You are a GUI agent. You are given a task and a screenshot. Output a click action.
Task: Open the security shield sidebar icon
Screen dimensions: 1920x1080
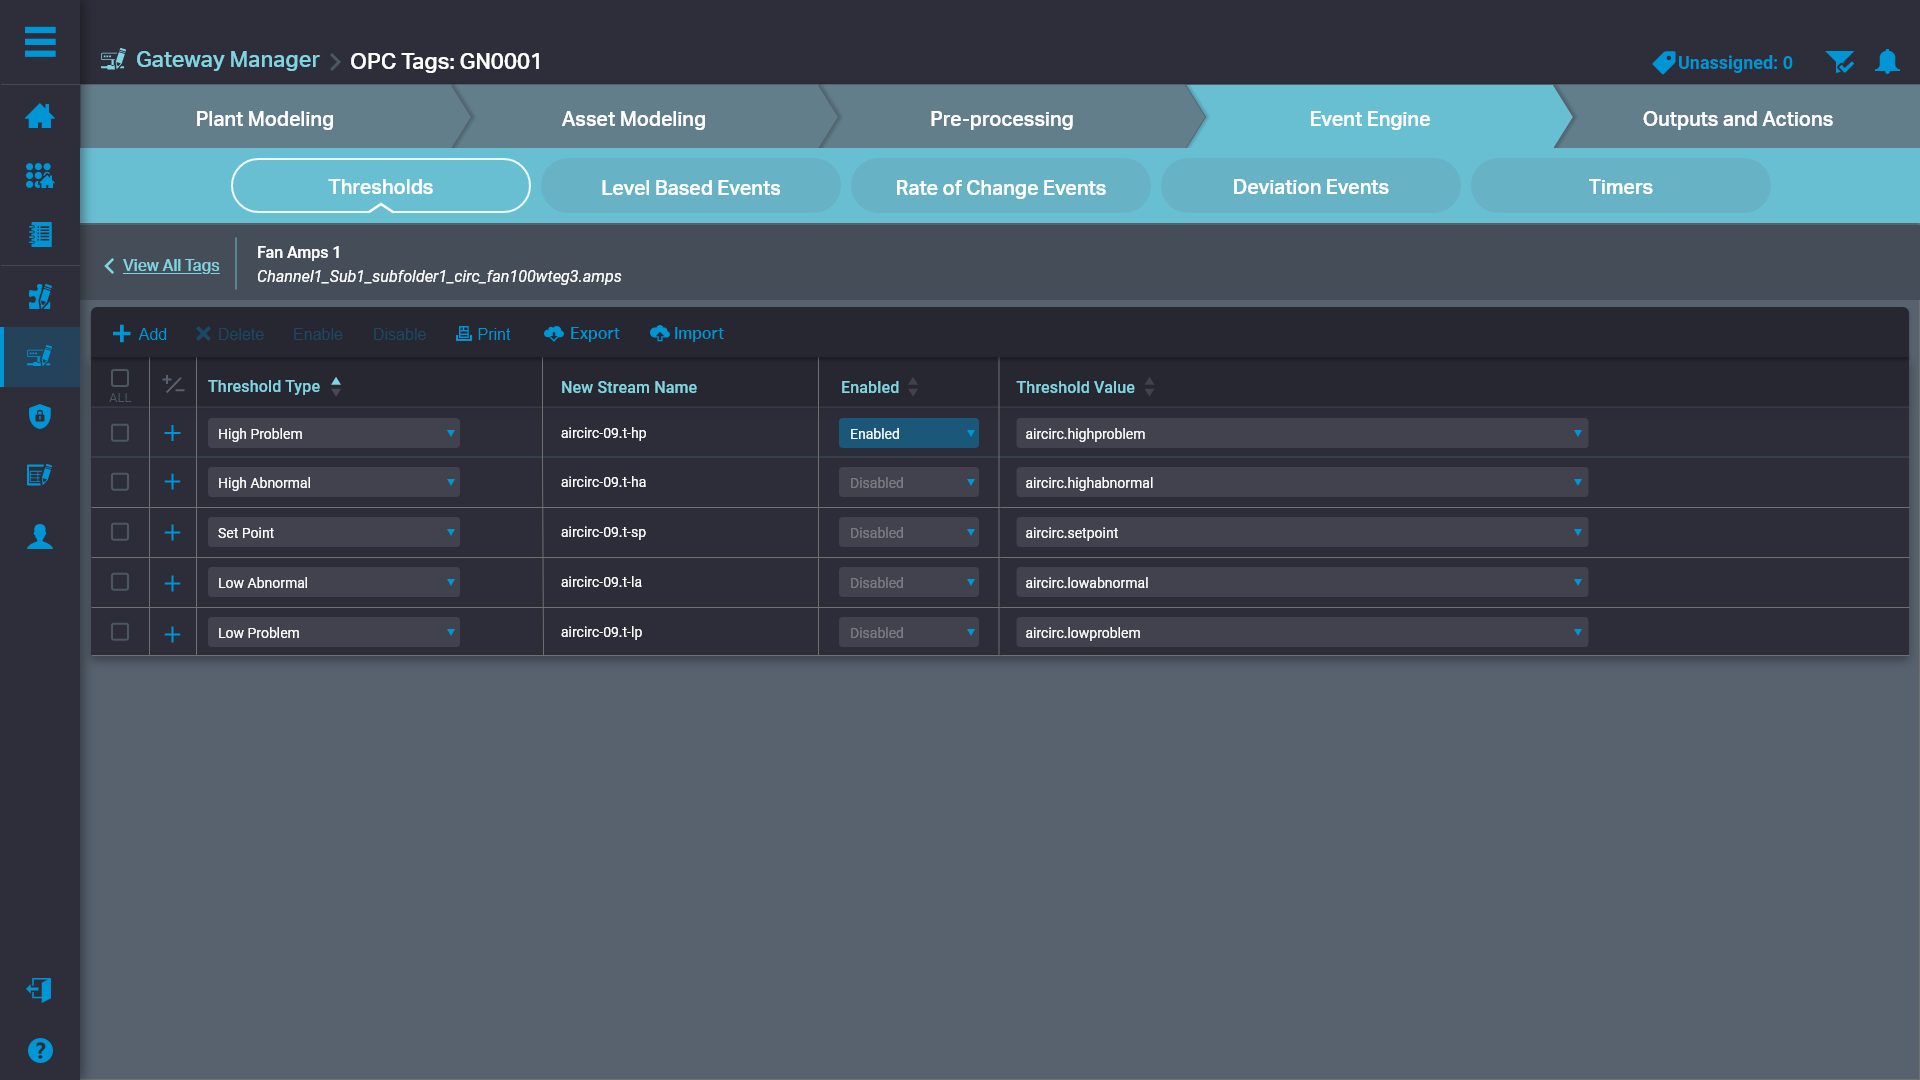(x=40, y=416)
